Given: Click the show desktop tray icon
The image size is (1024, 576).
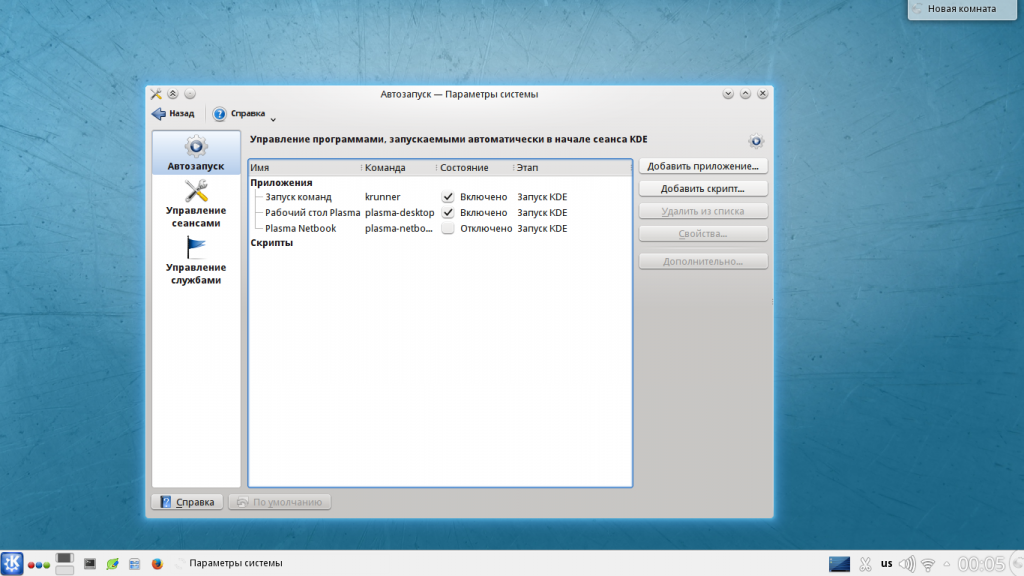Looking at the screenshot, I should pos(839,564).
